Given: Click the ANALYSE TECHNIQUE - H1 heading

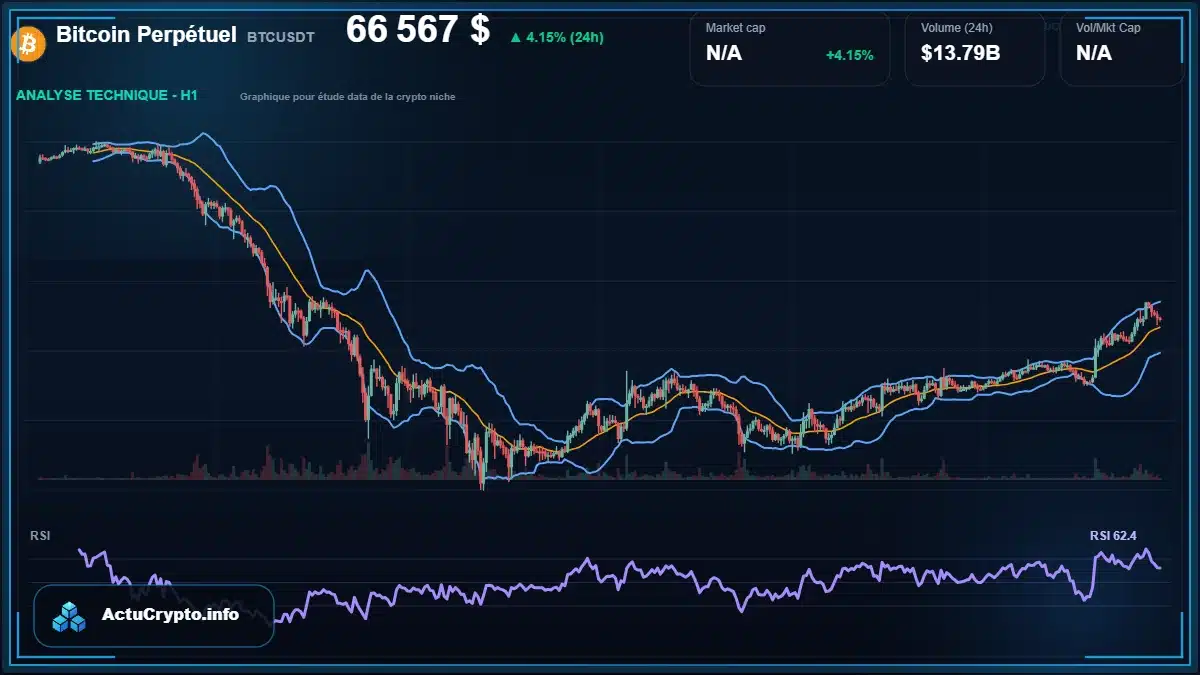Looking at the screenshot, I should pos(107,96).
